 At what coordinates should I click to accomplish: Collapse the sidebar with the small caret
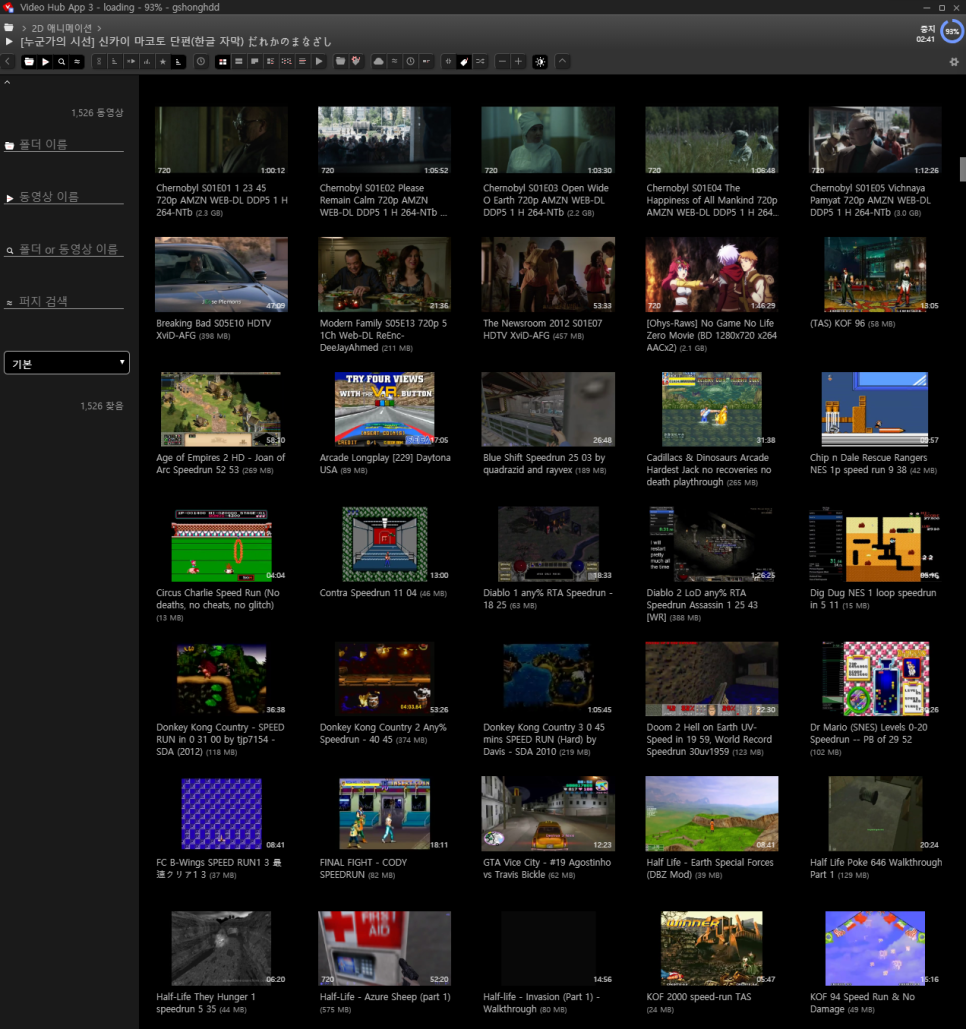pos(7,83)
